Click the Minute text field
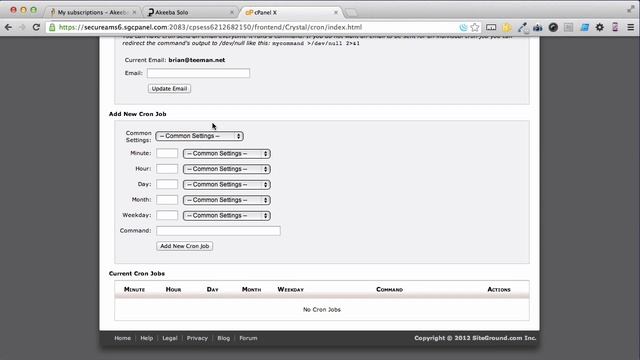 [167, 153]
